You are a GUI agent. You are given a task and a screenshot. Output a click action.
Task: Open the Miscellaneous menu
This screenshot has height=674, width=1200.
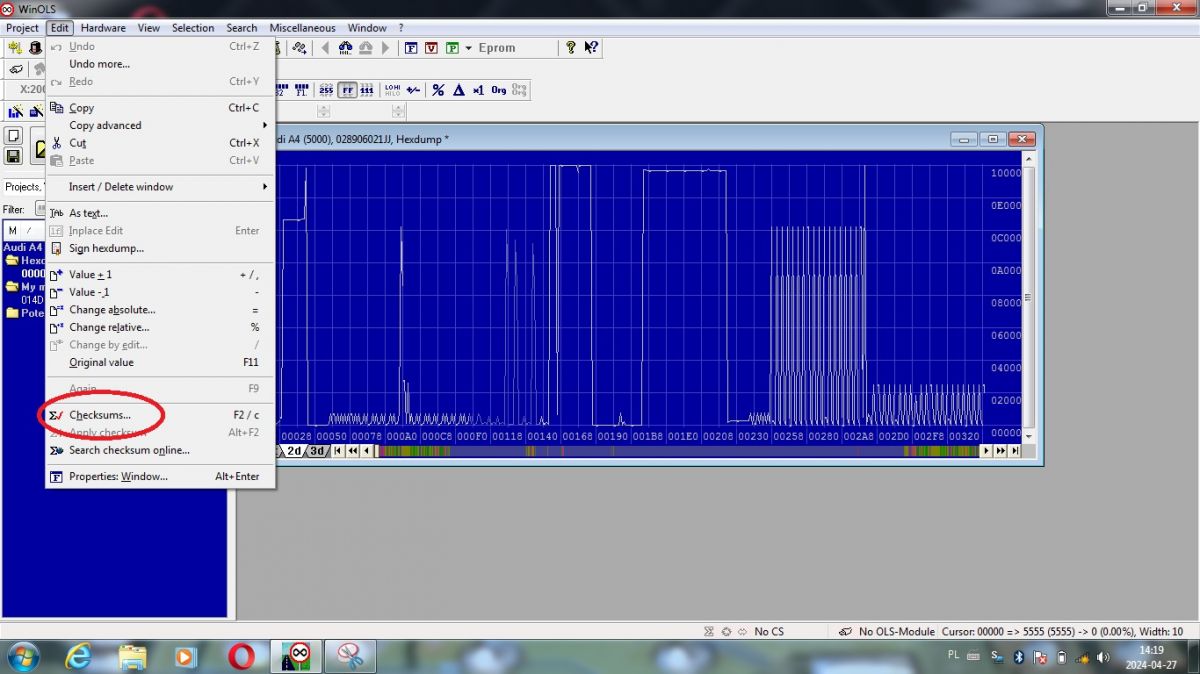(x=303, y=28)
